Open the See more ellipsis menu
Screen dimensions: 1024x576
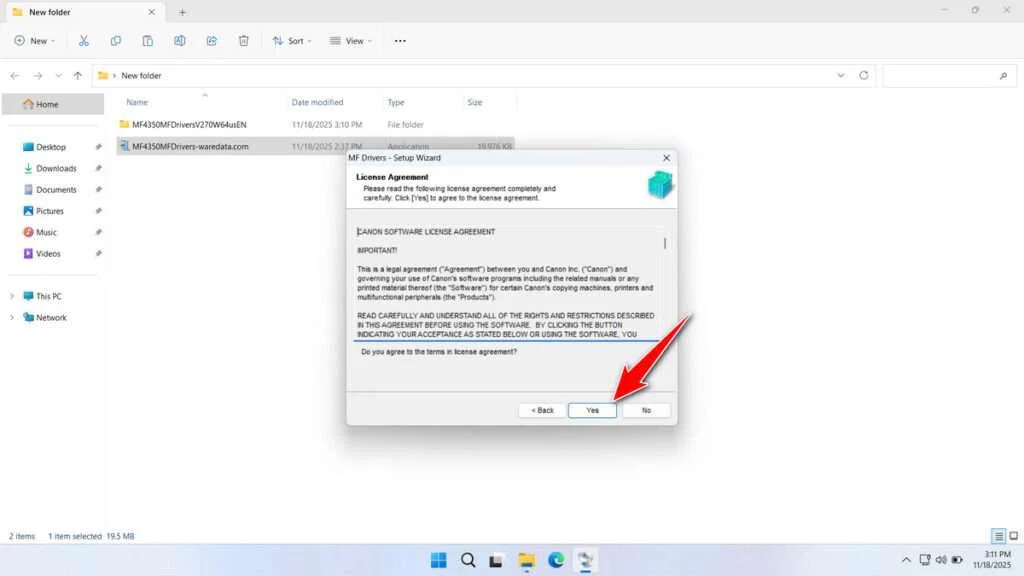coord(400,41)
